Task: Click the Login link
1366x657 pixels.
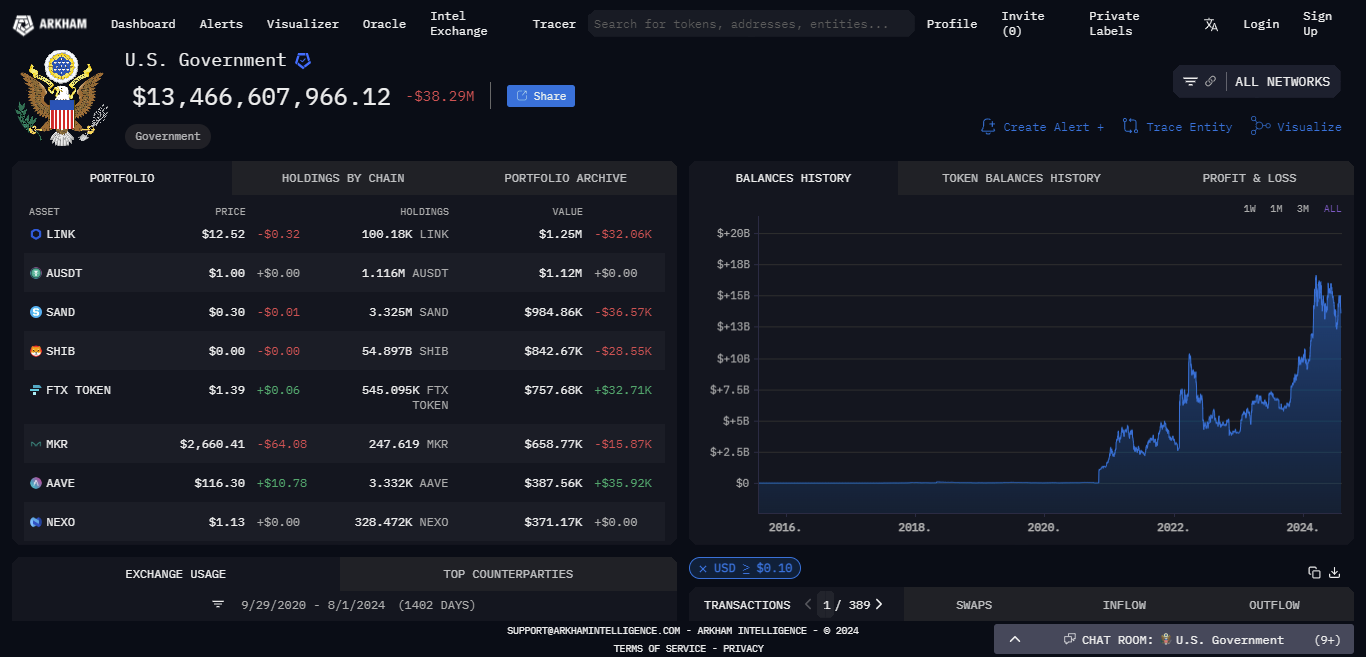Action: [x=1261, y=24]
